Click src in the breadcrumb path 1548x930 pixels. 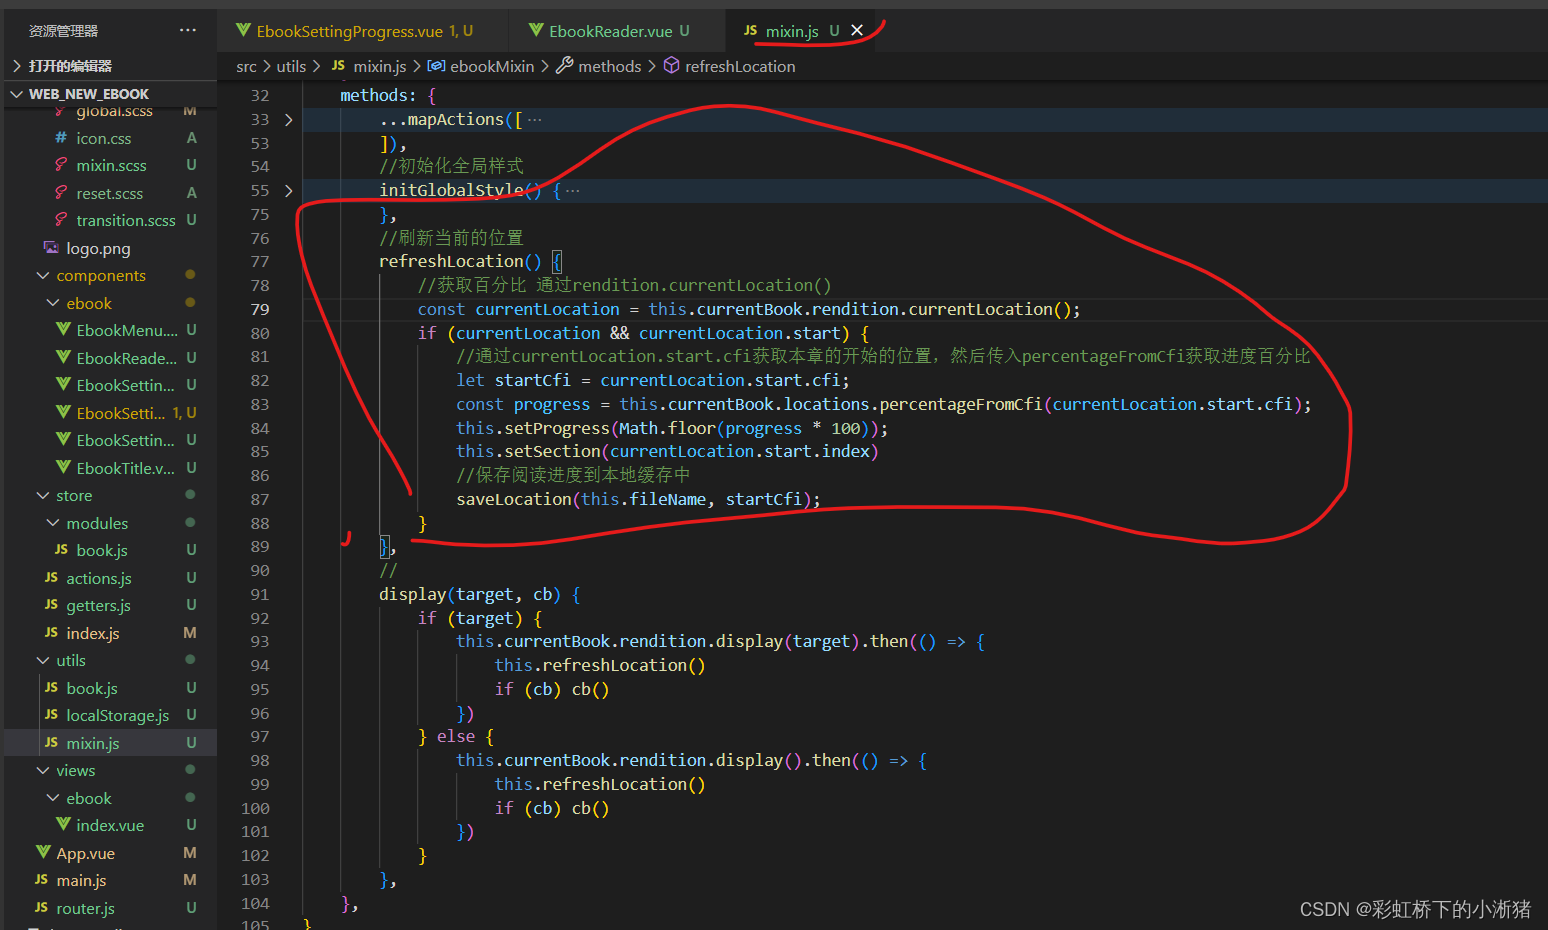(246, 66)
